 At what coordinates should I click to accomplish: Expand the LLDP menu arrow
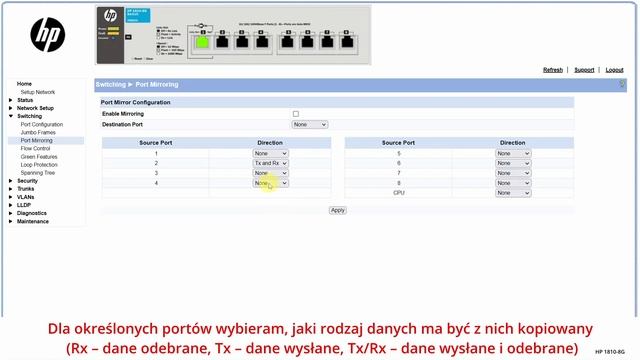(11, 205)
